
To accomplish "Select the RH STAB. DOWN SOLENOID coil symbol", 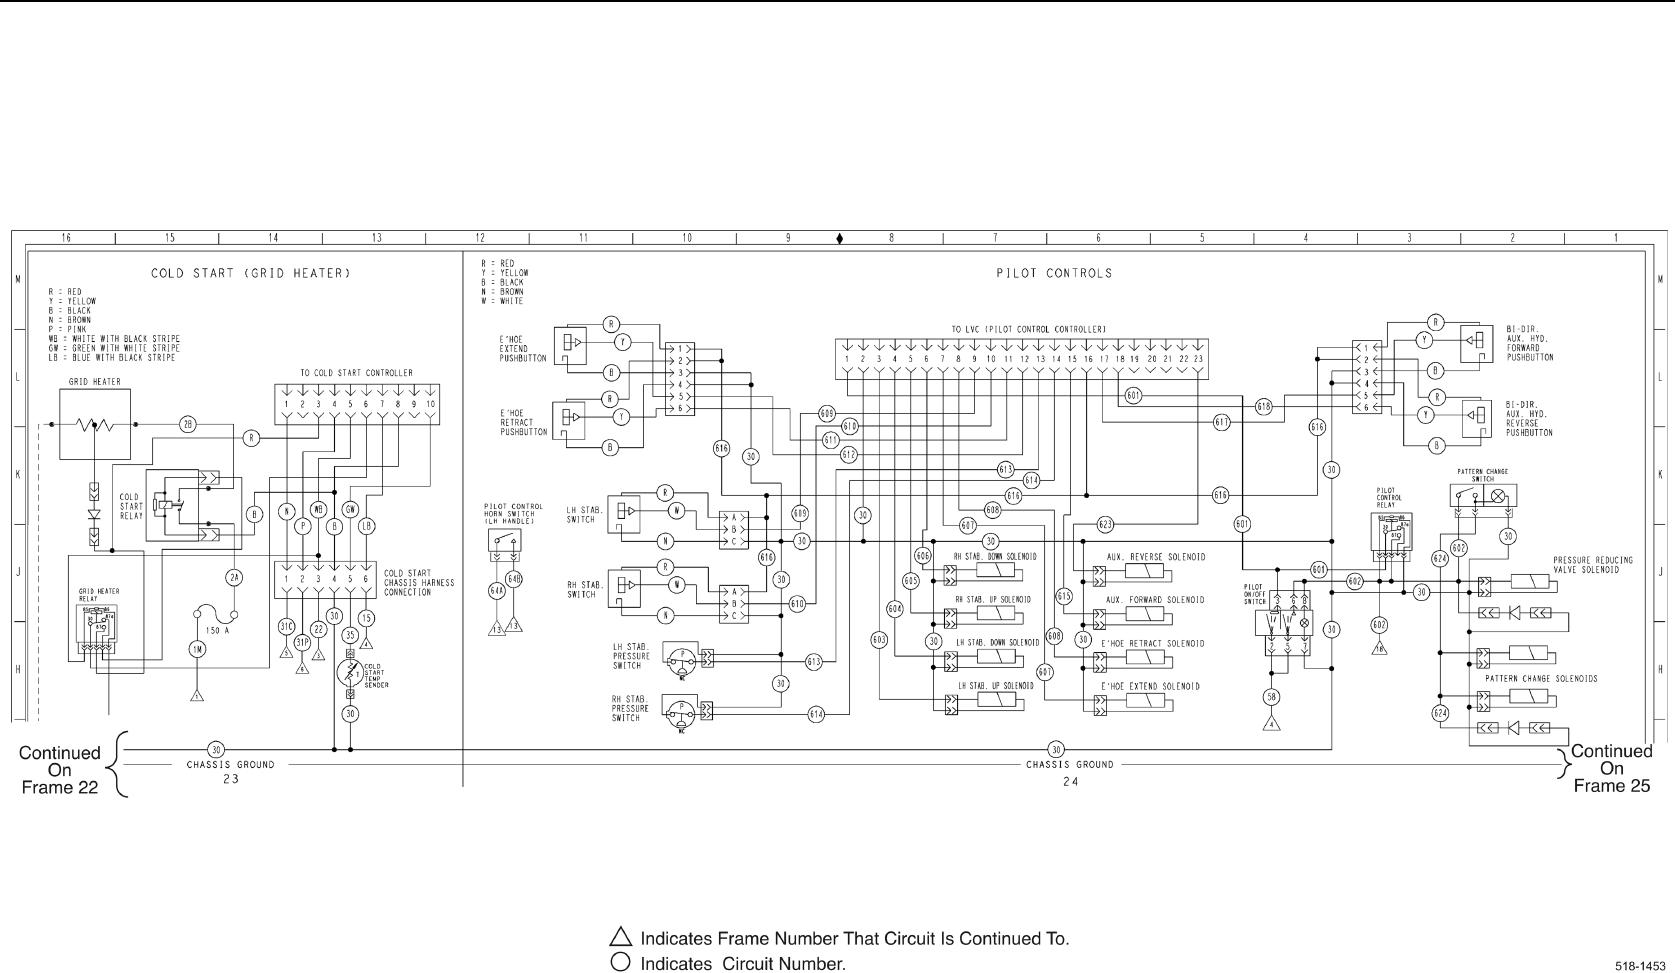I will tap(994, 571).
